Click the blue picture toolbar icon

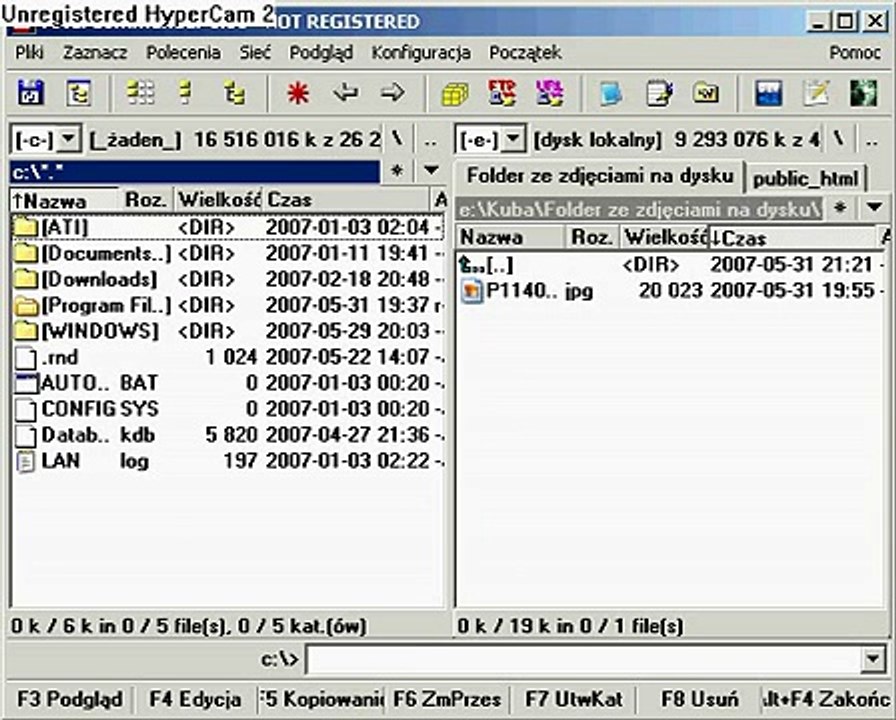(769, 94)
